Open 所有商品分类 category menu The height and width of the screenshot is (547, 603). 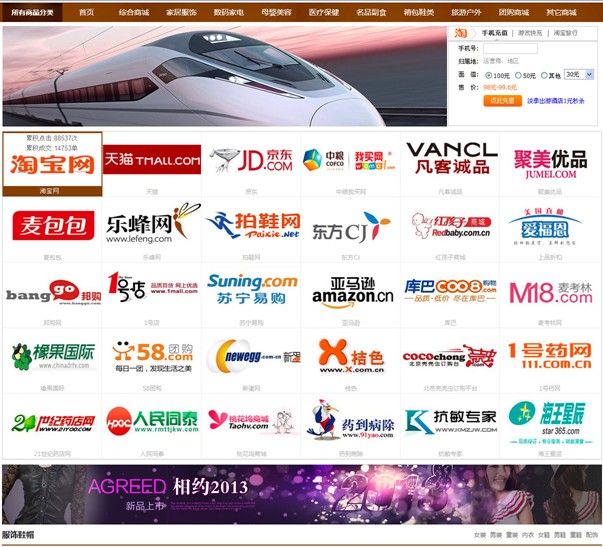coord(32,12)
